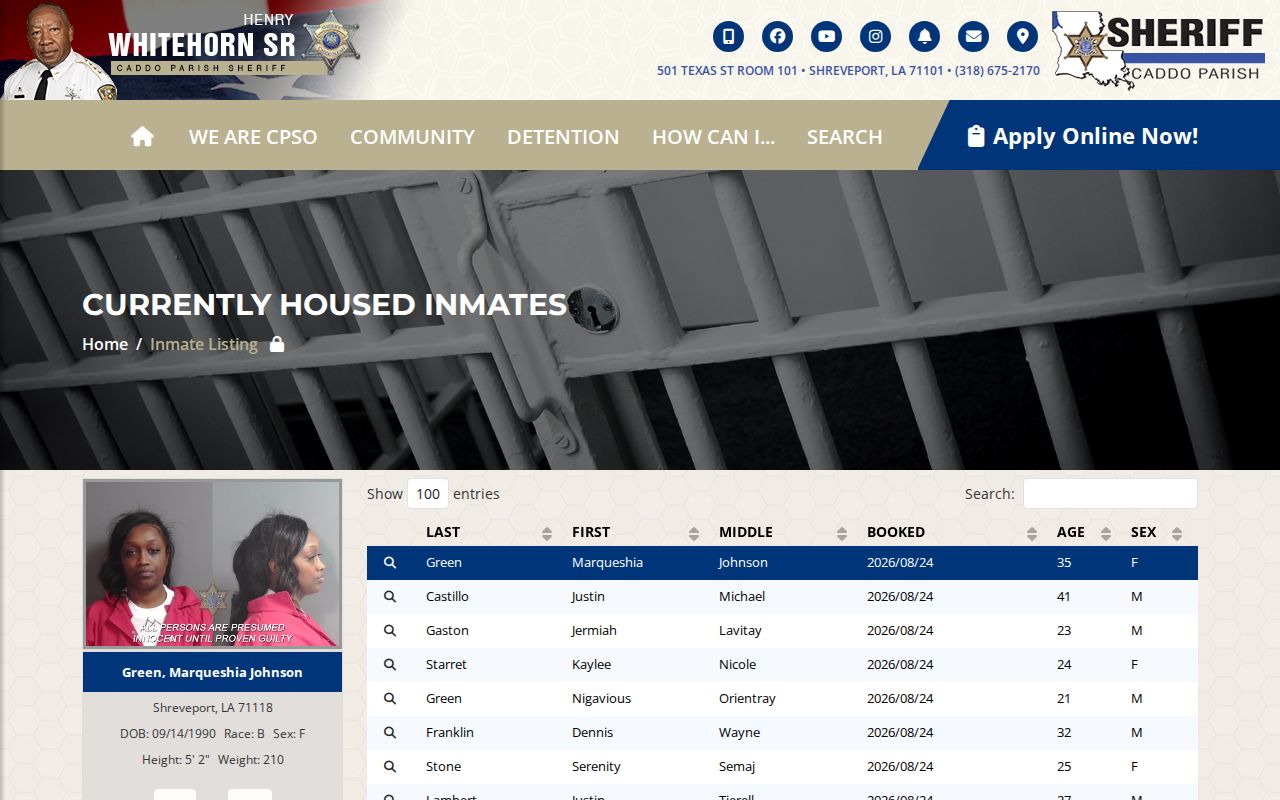Open the COMMUNITY menu

coord(412,136)
